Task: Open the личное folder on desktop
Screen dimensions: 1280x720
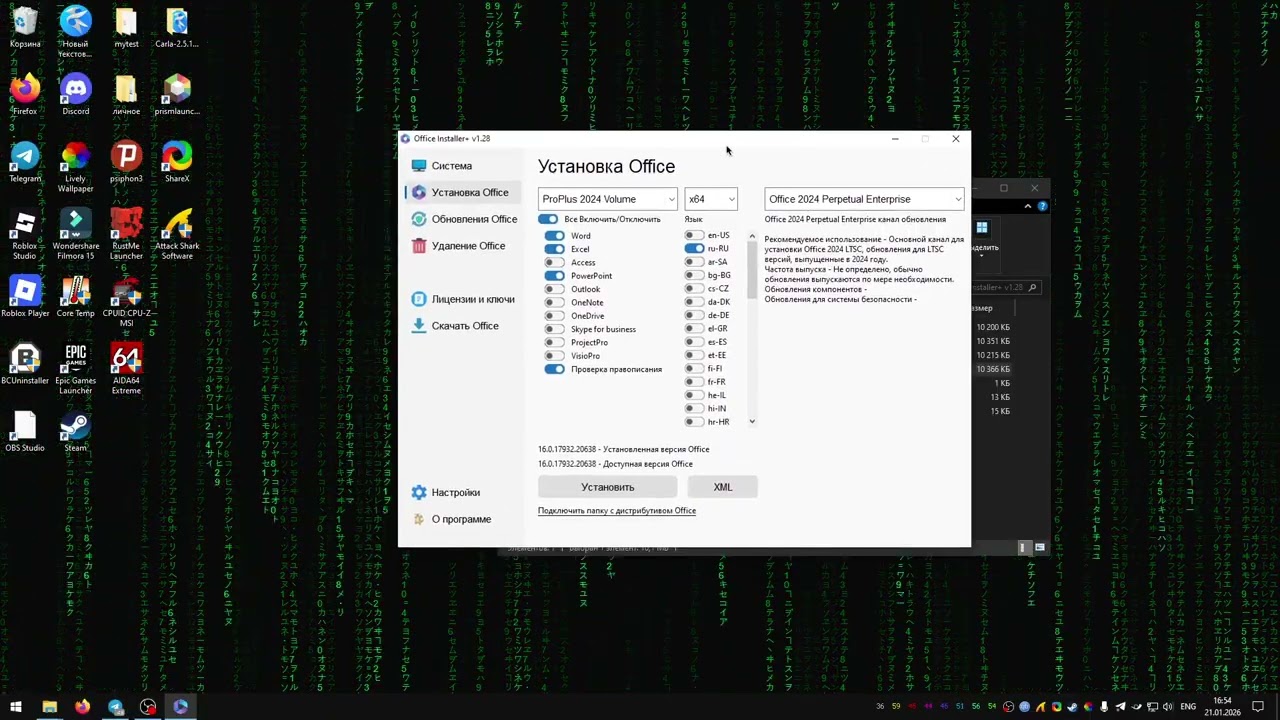Action: 126,95
